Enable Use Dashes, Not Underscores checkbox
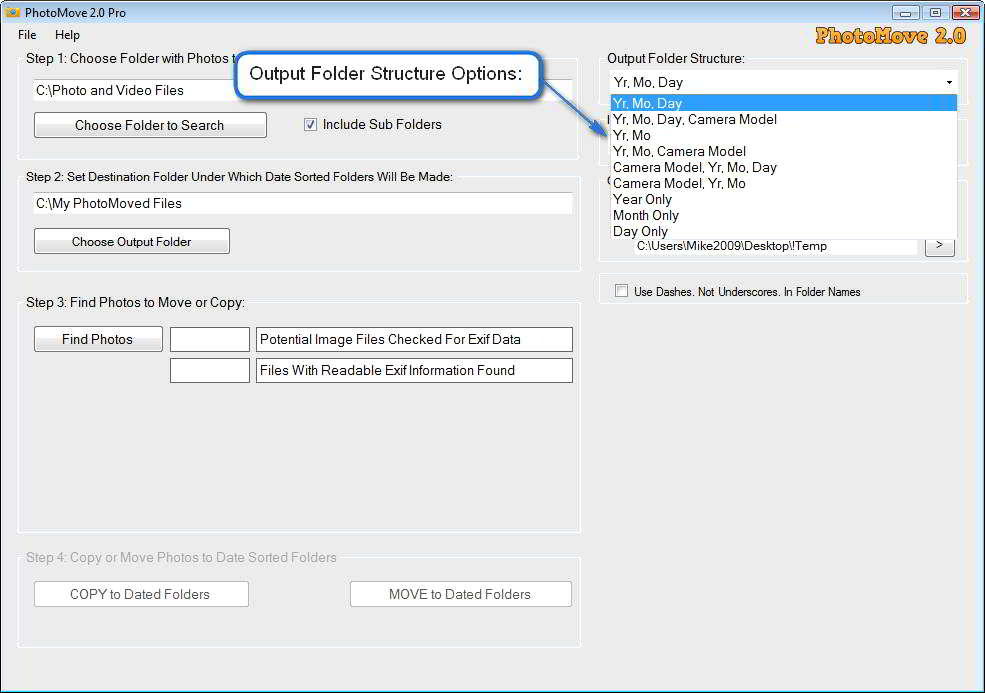The width and height of the screenshot is (985, 693). pyautogui.click(x=621, y=291)
